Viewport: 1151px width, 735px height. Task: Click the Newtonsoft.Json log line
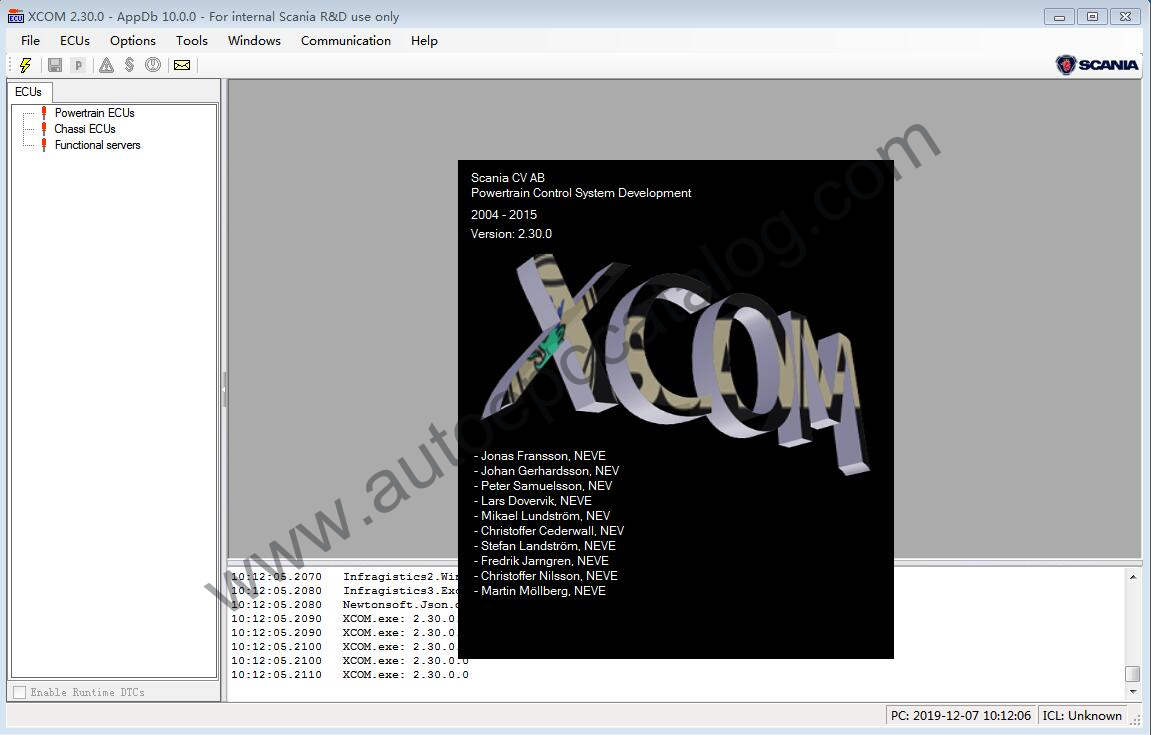pos(344,605)
